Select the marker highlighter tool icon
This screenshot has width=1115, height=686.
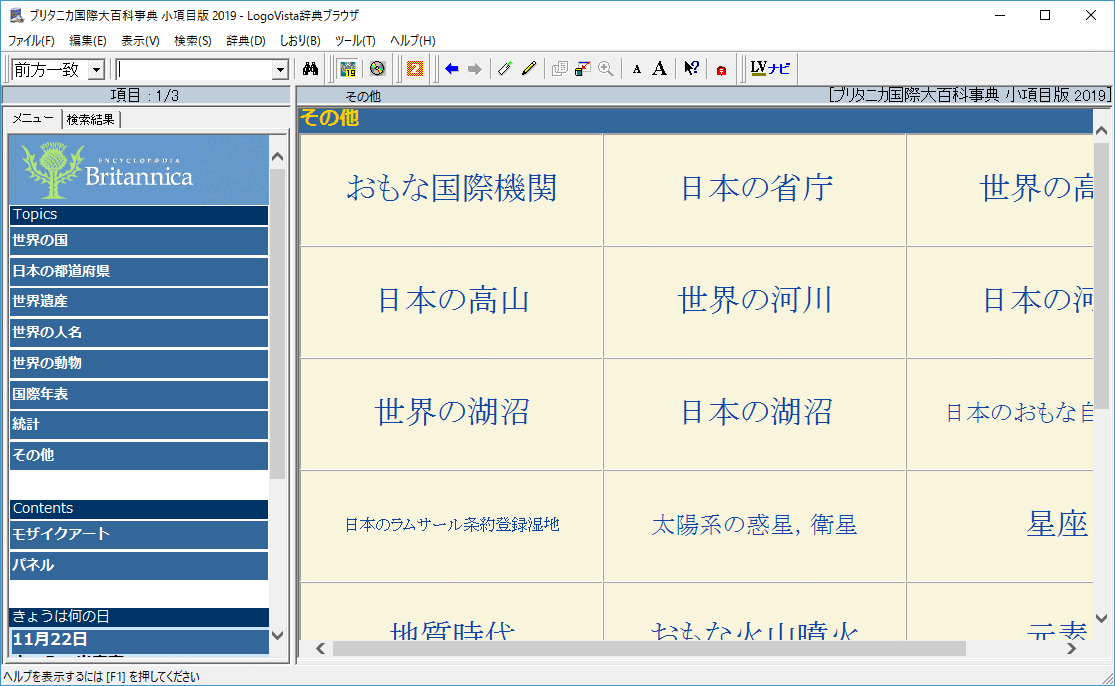click(505, 69)
